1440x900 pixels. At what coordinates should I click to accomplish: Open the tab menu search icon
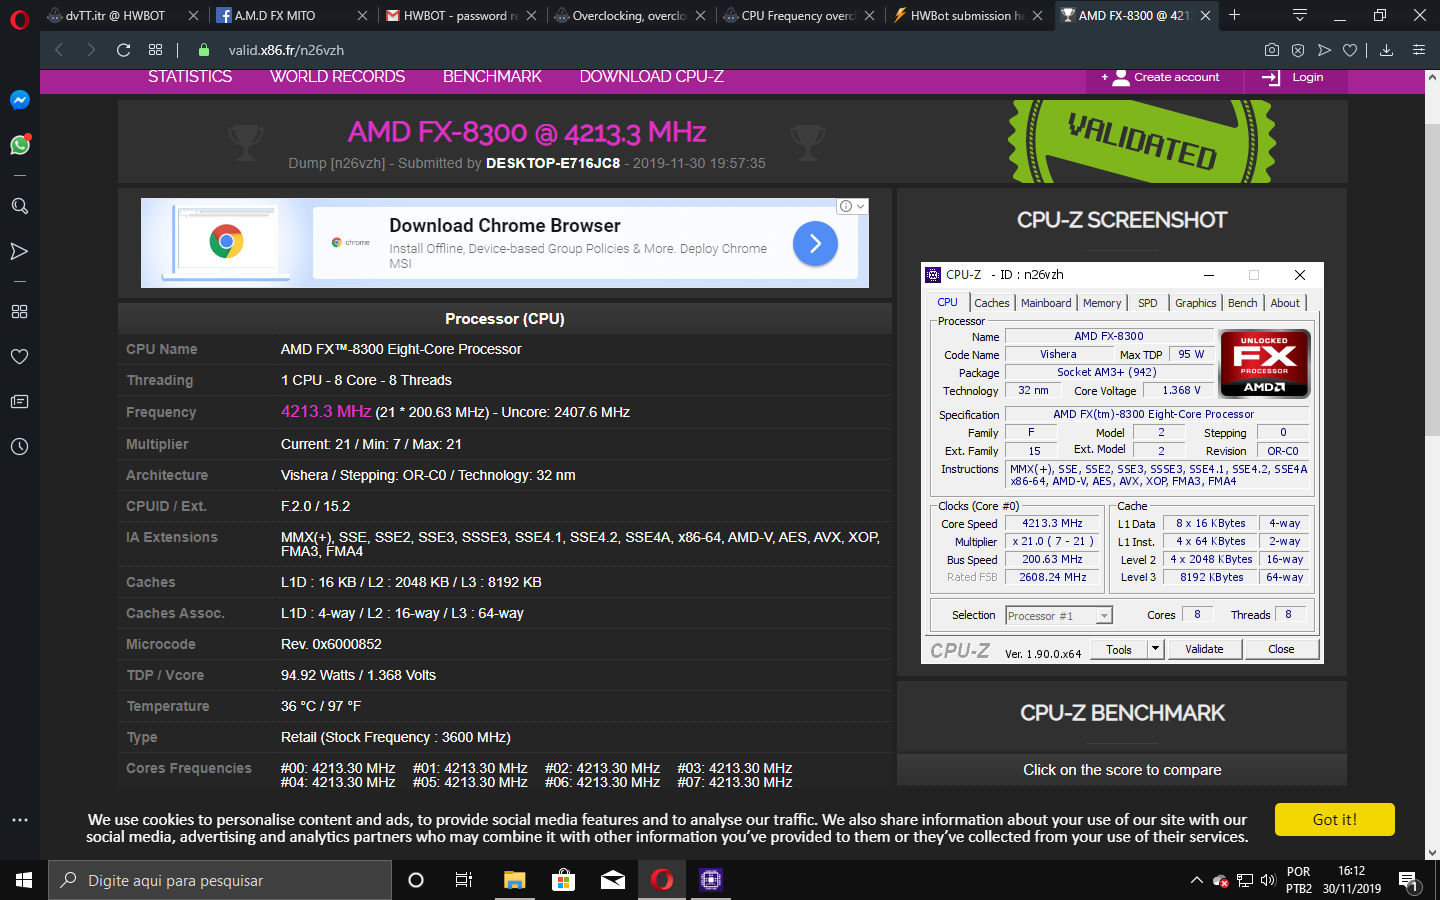point(1299,15)
